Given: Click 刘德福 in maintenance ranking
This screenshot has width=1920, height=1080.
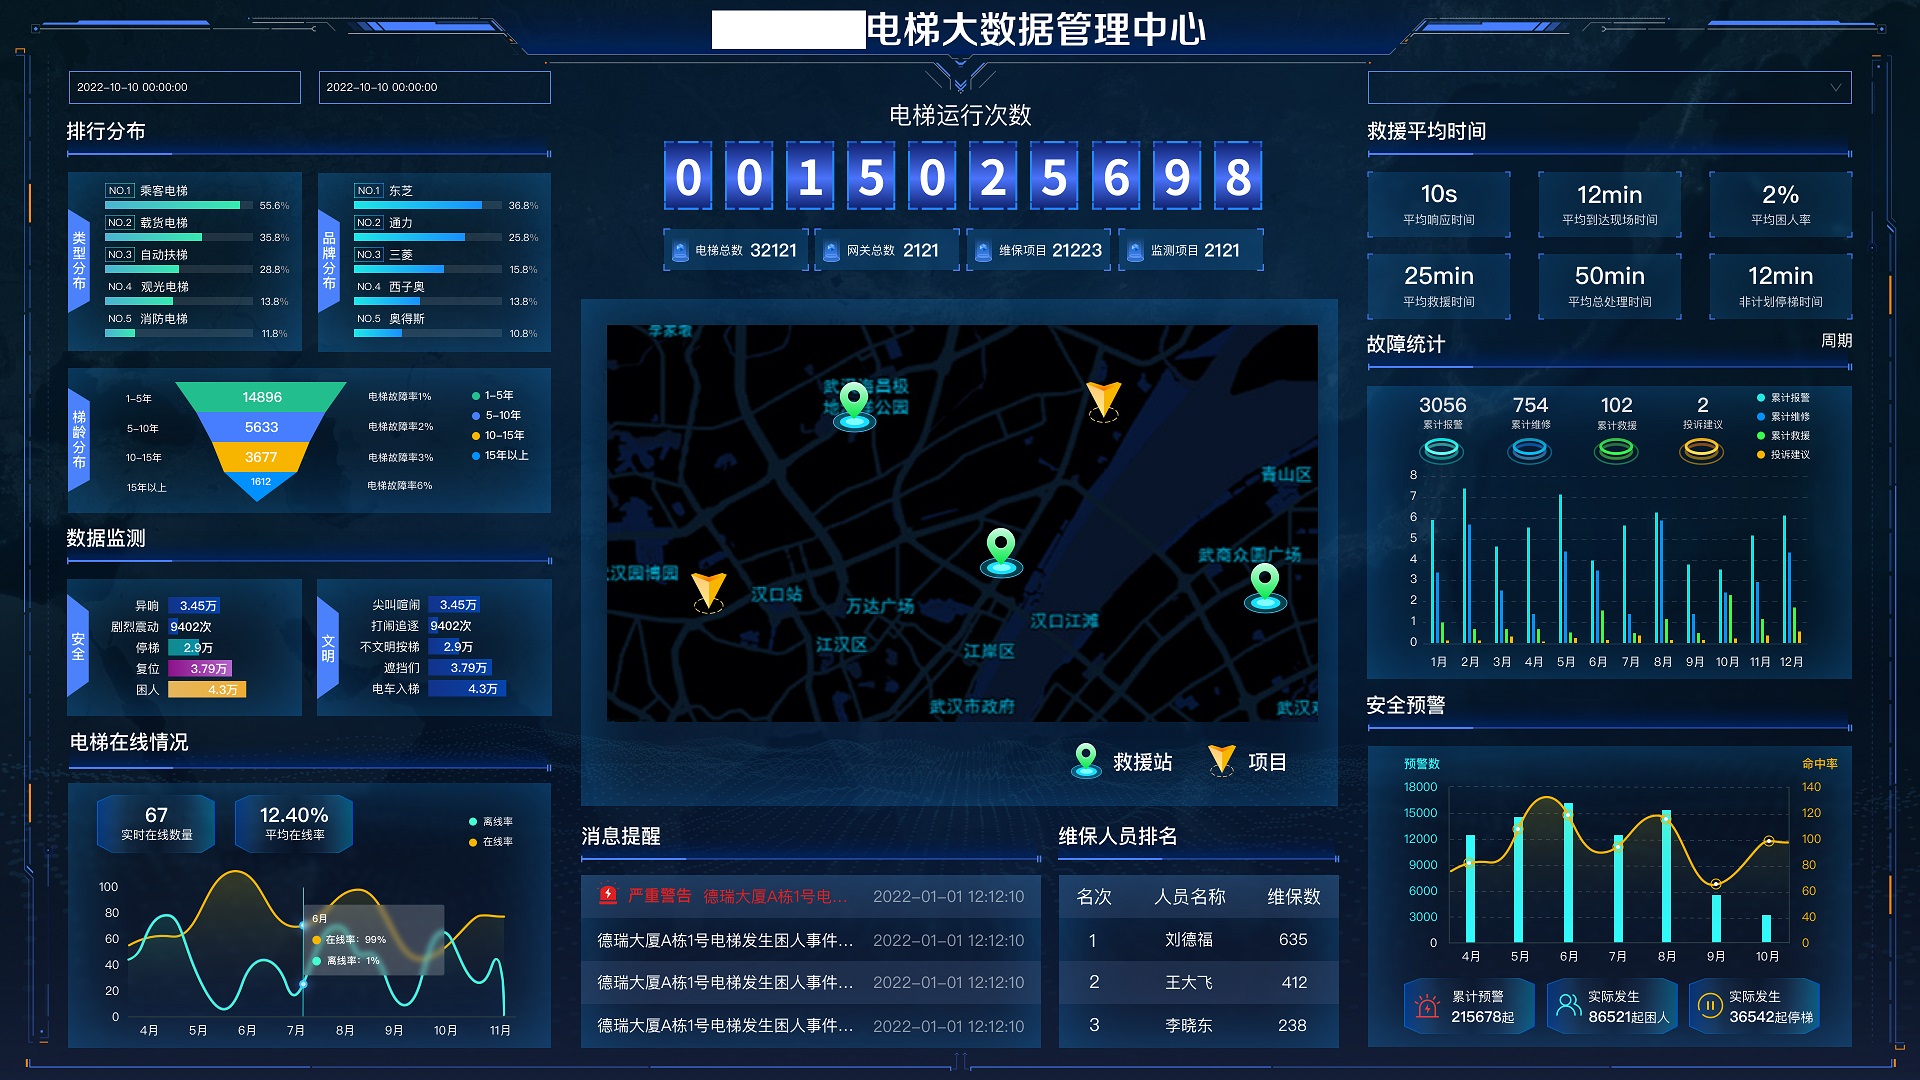Looking at the screenshot, I should point(1189,940).
